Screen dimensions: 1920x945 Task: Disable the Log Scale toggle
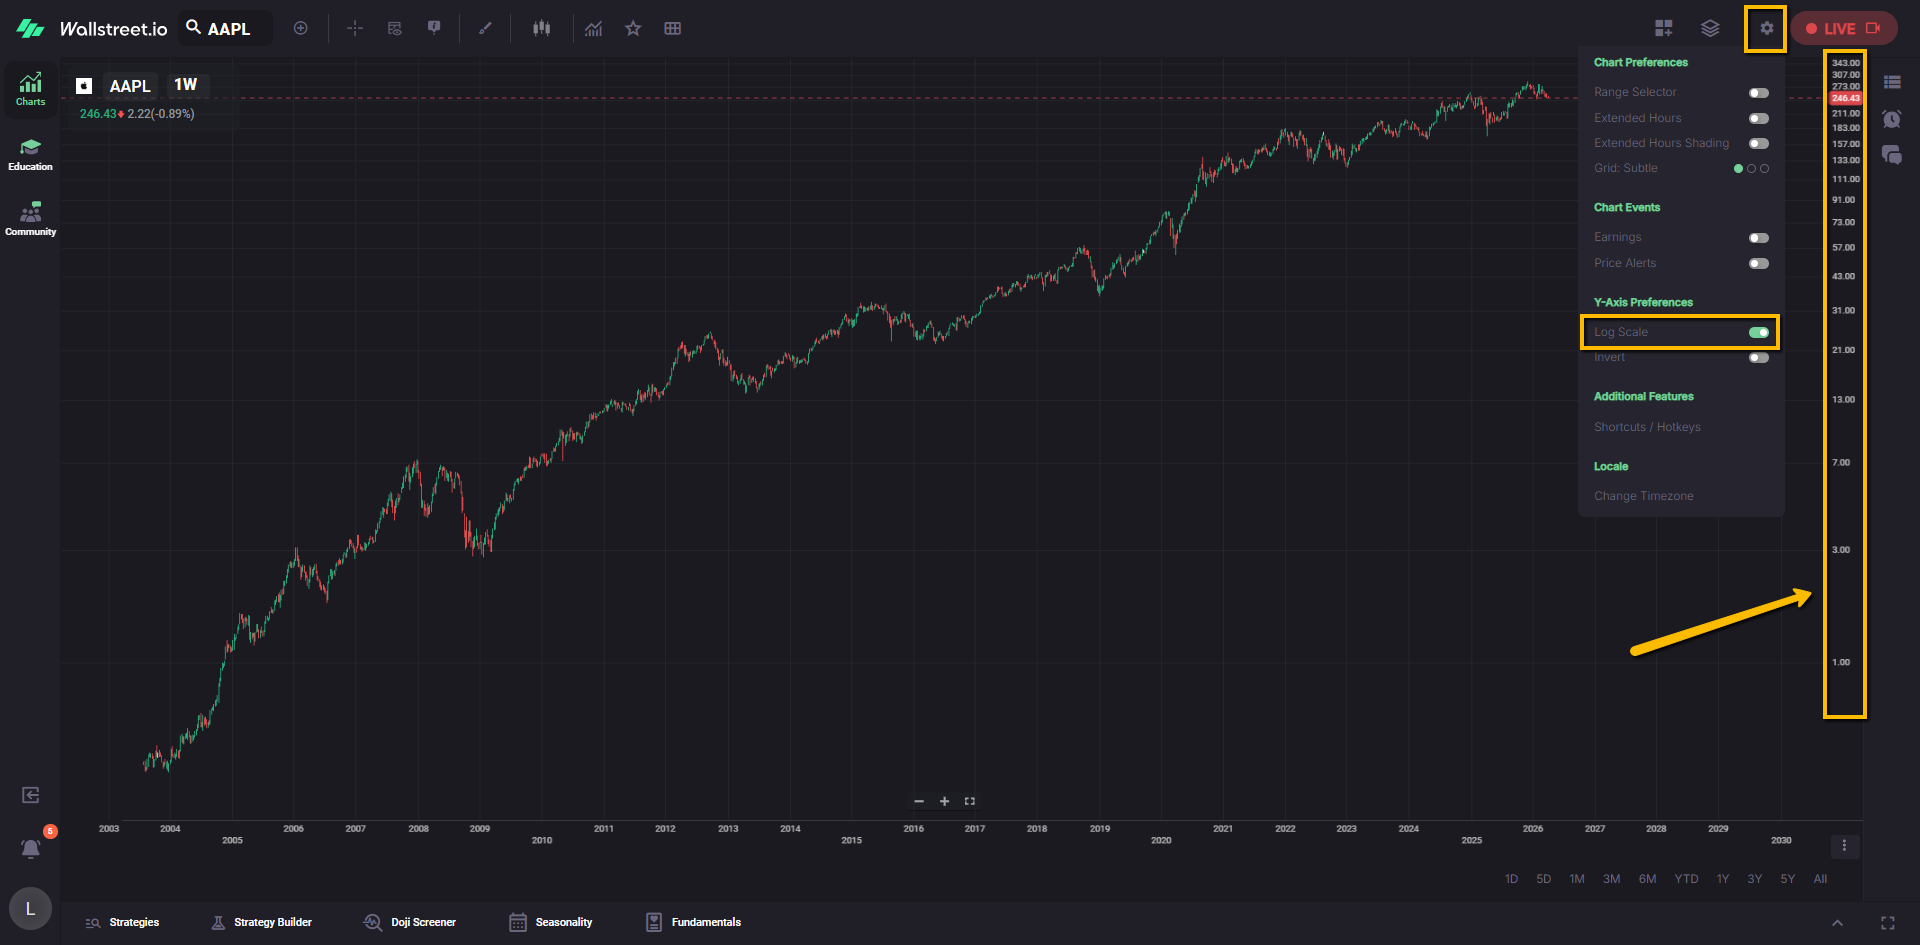tap(1758, 333)
